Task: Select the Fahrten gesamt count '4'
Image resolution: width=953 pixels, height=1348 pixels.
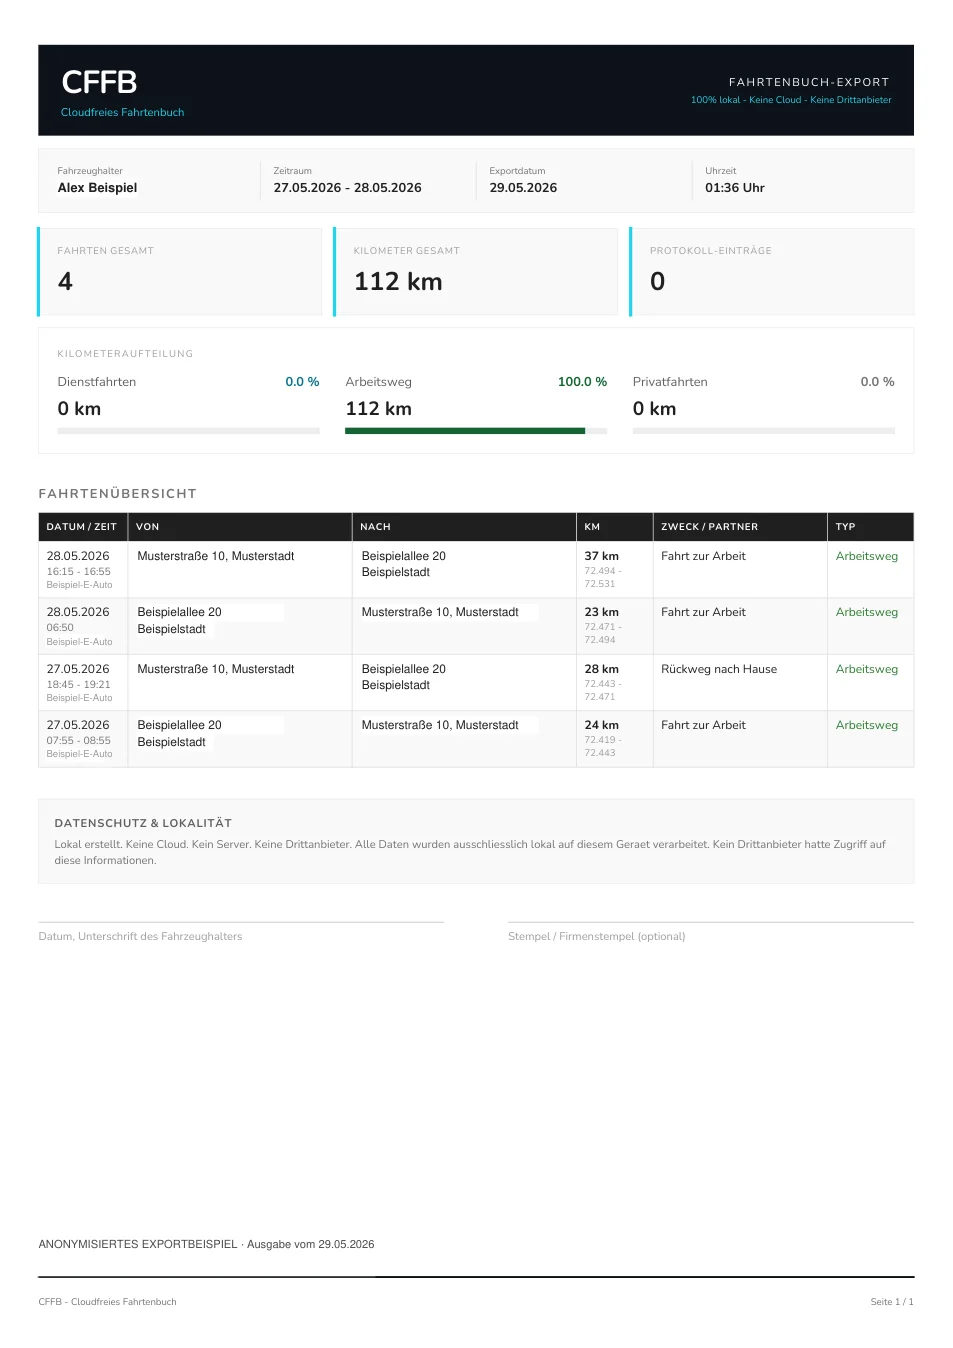Action: tap(65, 282)
